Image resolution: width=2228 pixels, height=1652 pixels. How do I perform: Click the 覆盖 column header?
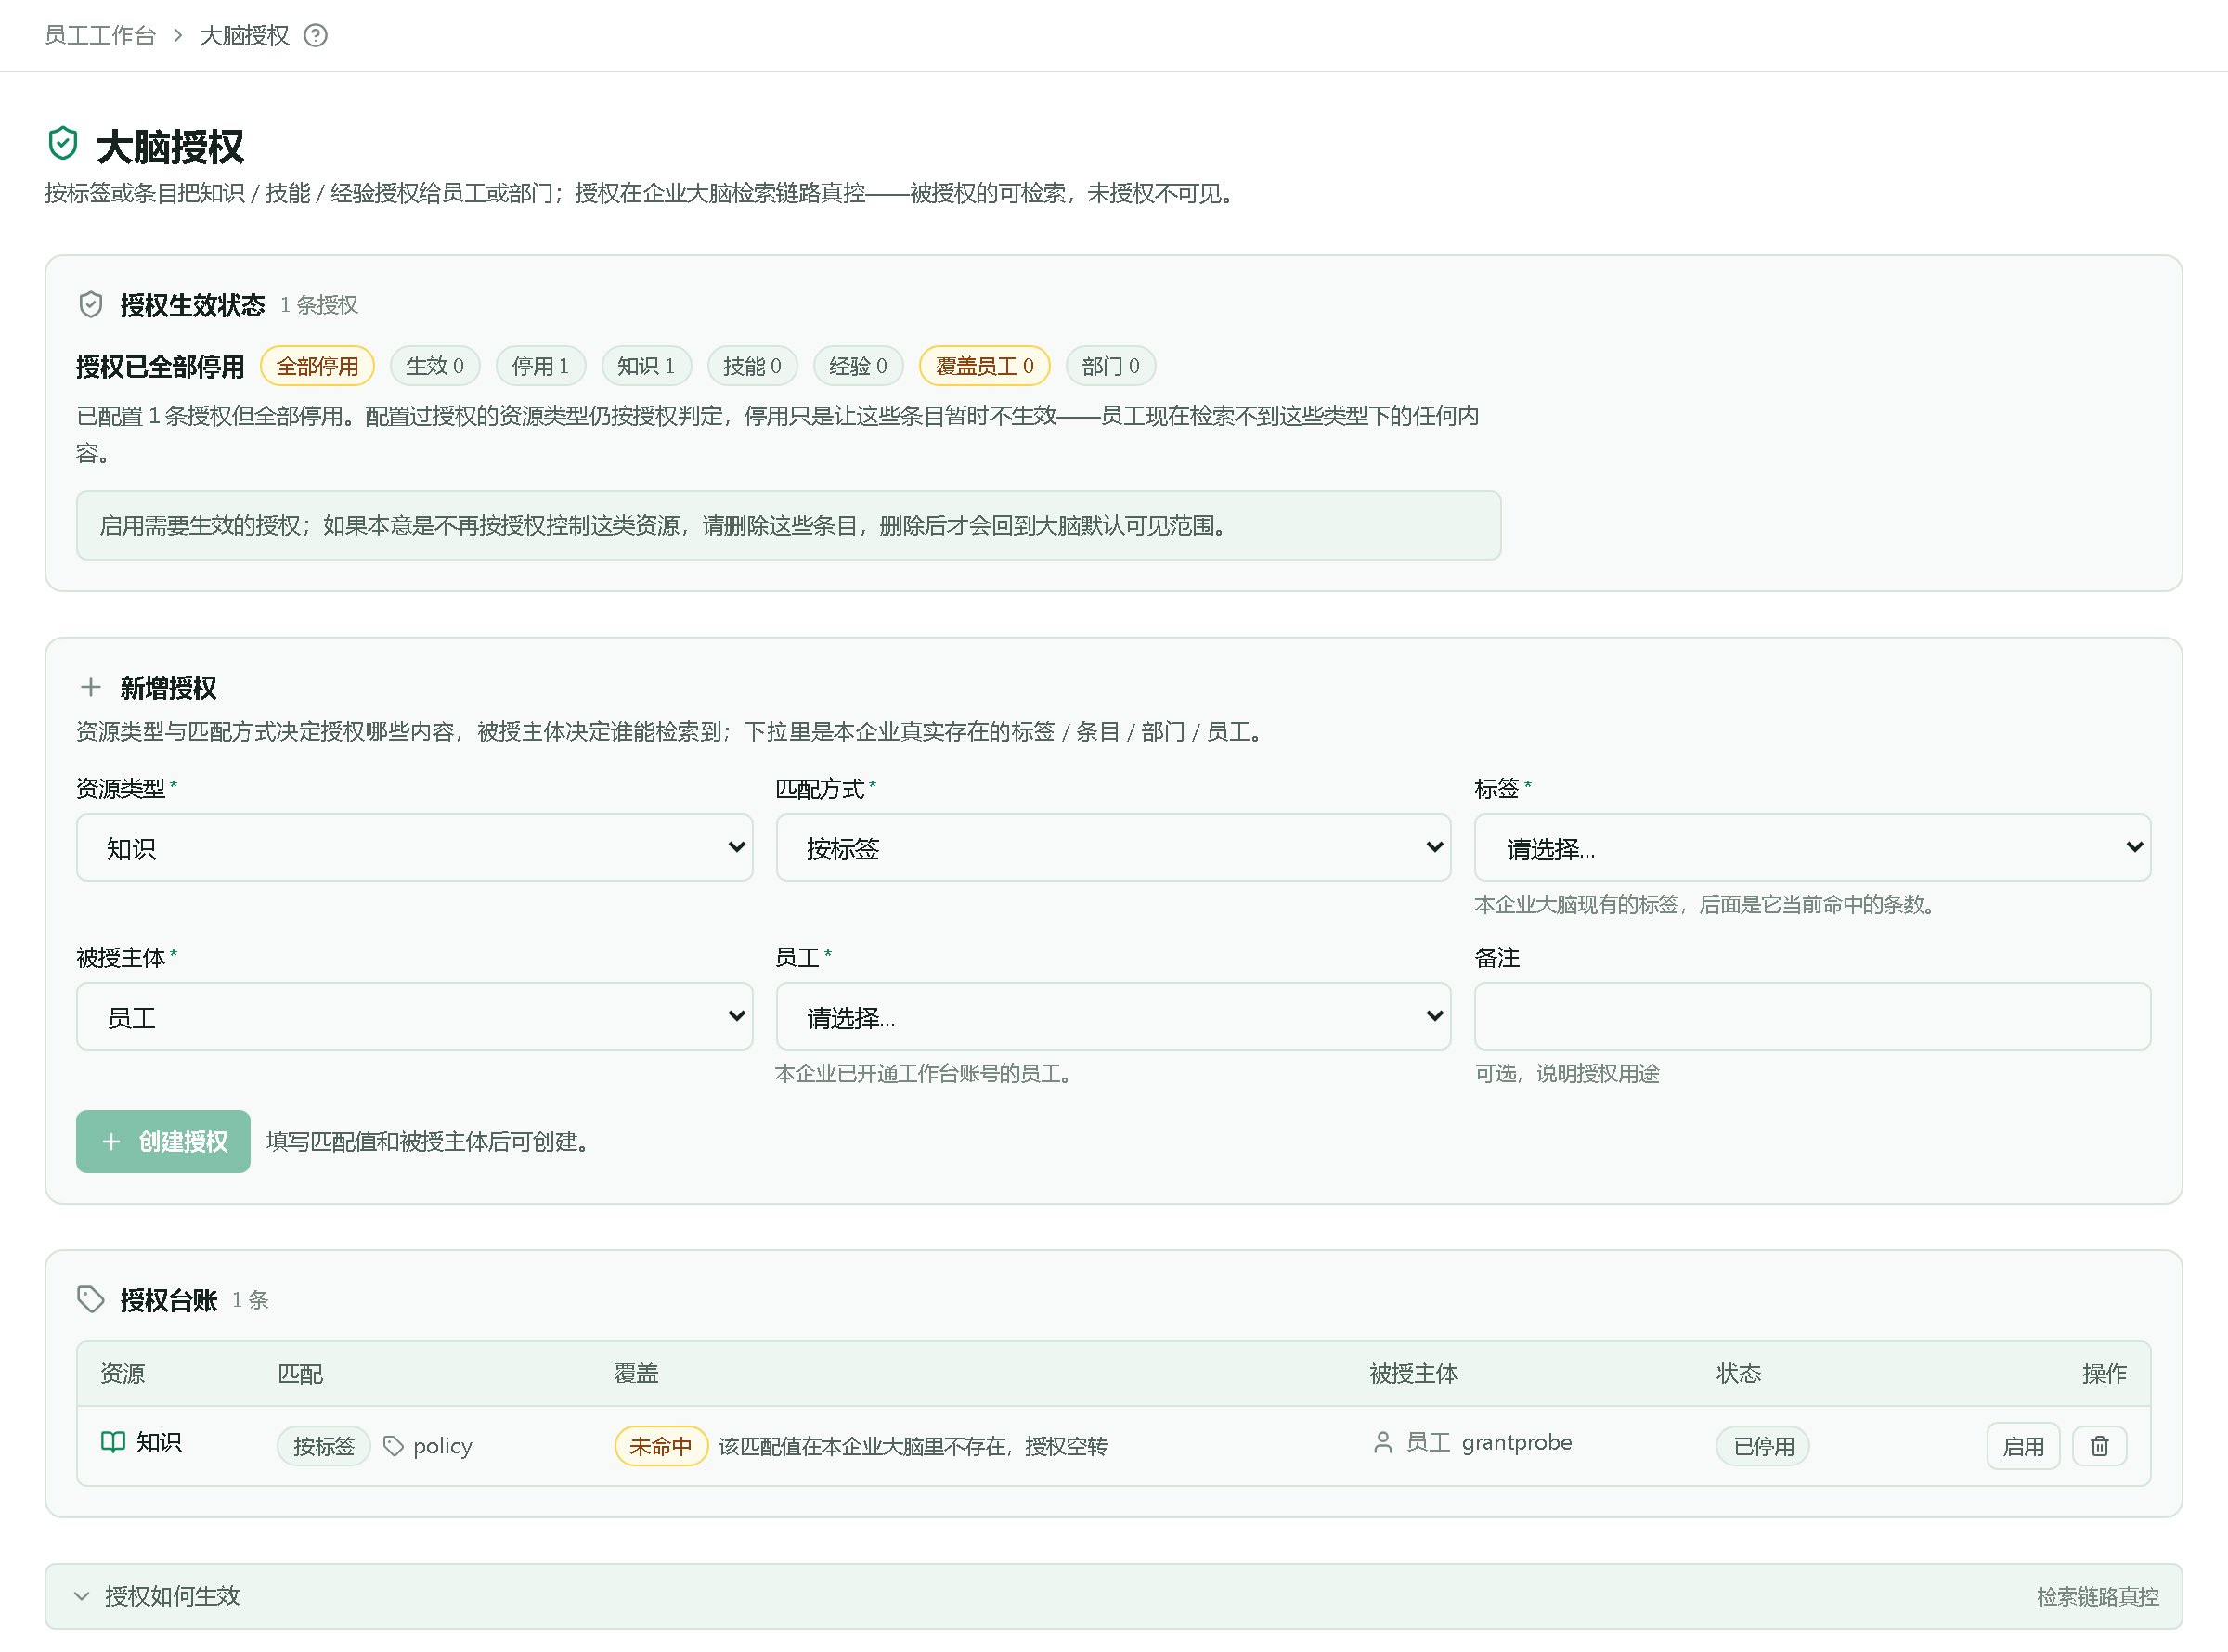pyautogui.click(x=636, y=1373)
